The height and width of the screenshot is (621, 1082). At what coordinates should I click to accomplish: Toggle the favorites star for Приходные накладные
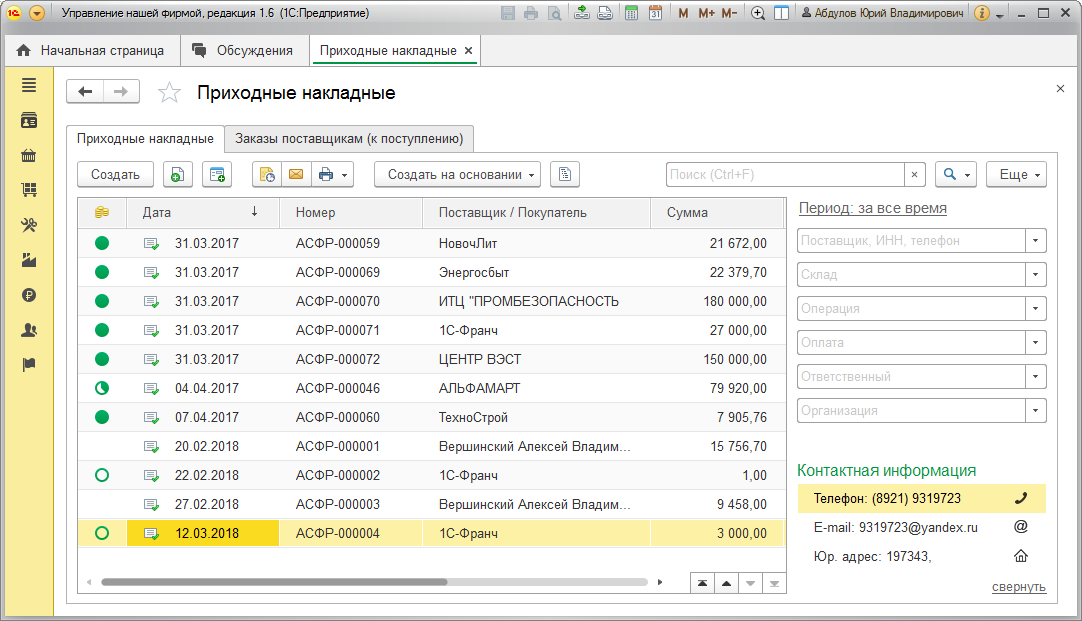170,93
